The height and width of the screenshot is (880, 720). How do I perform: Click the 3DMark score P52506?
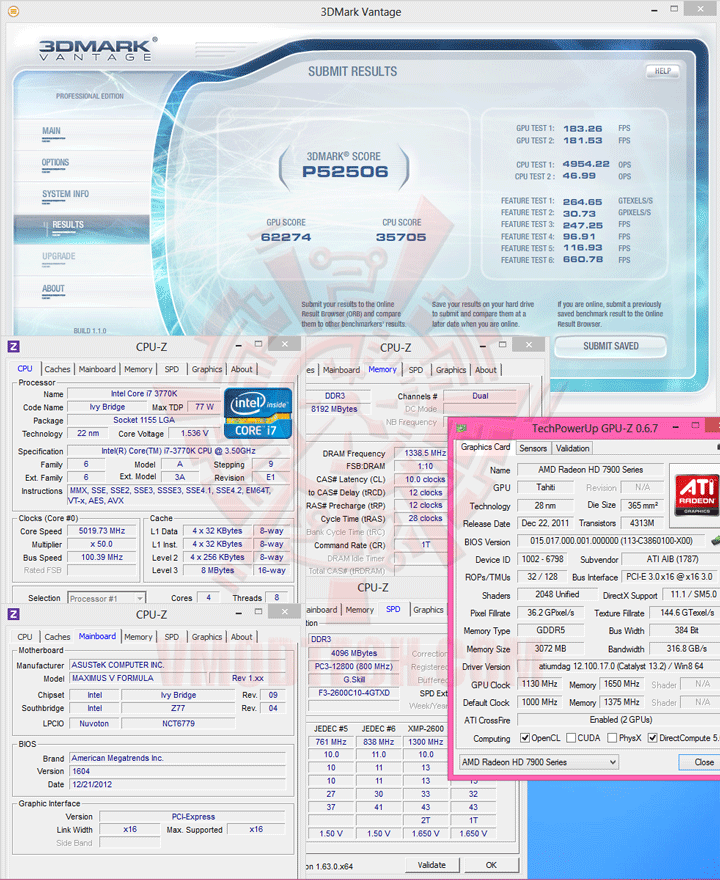coord(345,172)
